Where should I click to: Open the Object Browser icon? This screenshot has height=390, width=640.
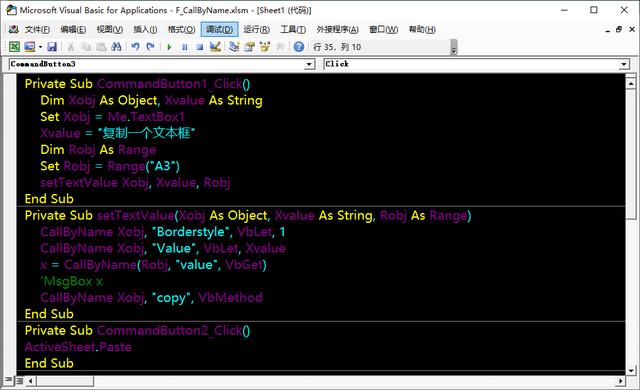(x=264, y=47)
